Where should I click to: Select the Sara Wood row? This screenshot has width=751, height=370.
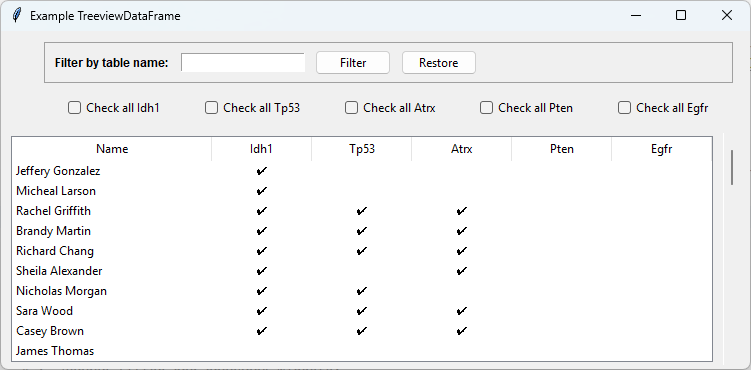tap(362, 311)
